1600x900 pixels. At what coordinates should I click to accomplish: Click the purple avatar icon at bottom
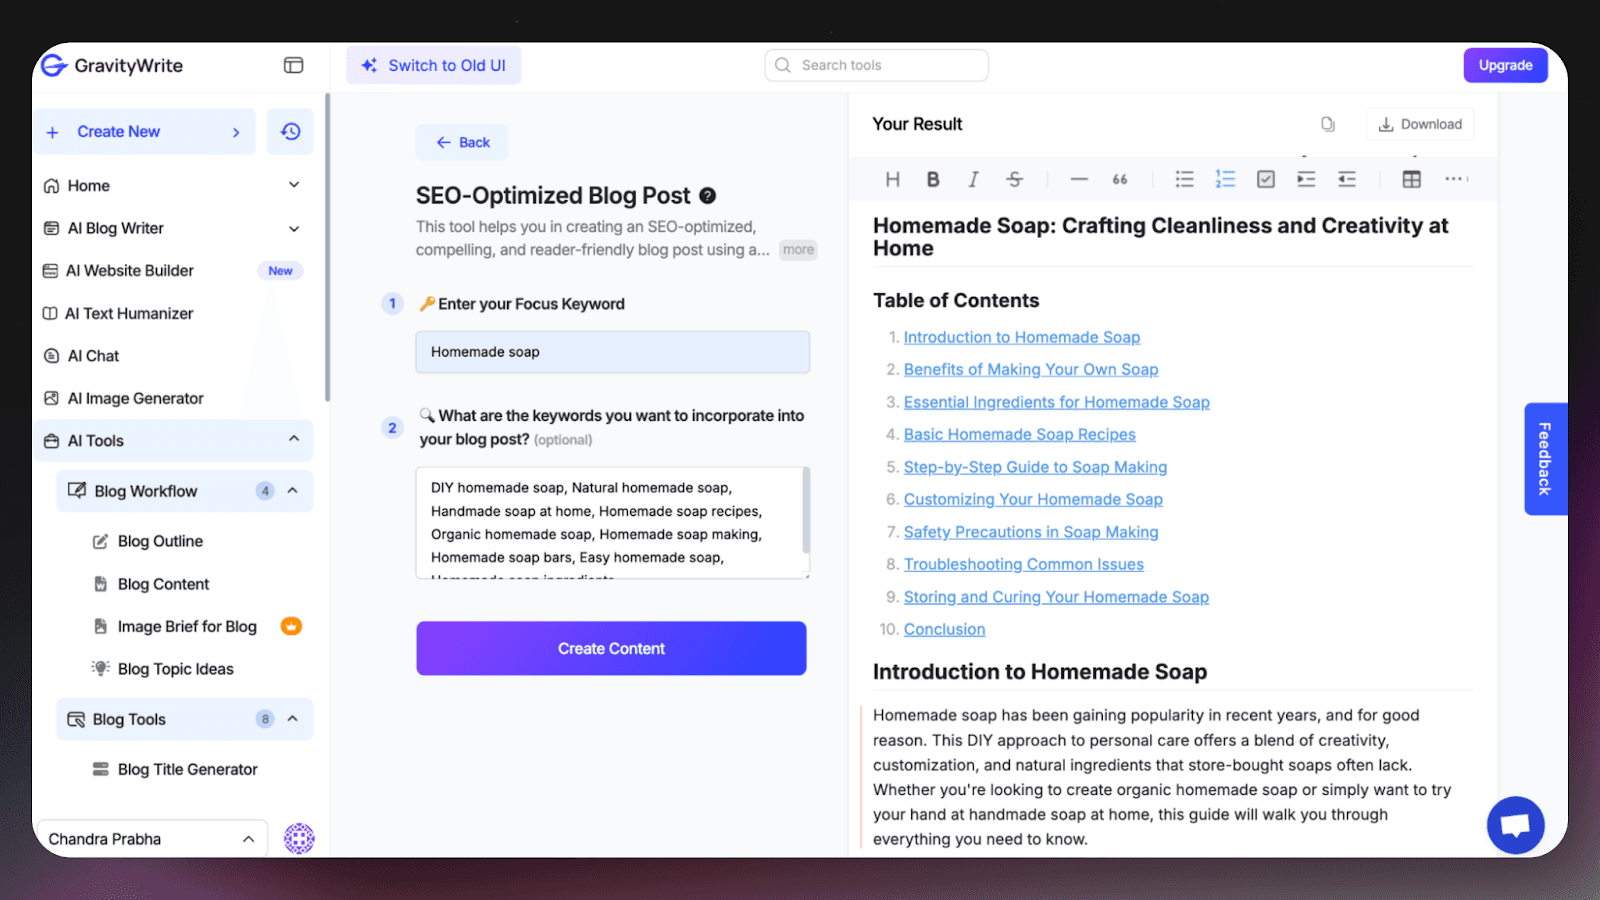(x=299, y=838)
